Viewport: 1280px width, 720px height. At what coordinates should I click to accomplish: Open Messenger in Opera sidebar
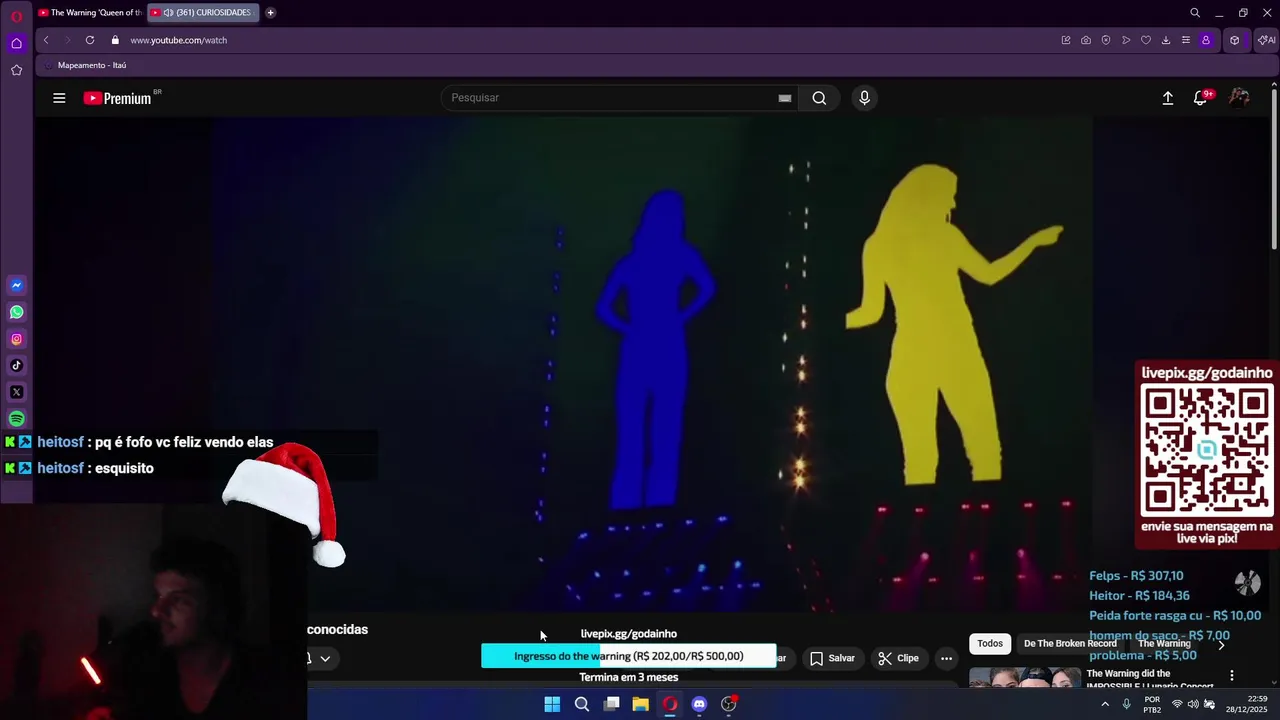click(x=16, y=286)
